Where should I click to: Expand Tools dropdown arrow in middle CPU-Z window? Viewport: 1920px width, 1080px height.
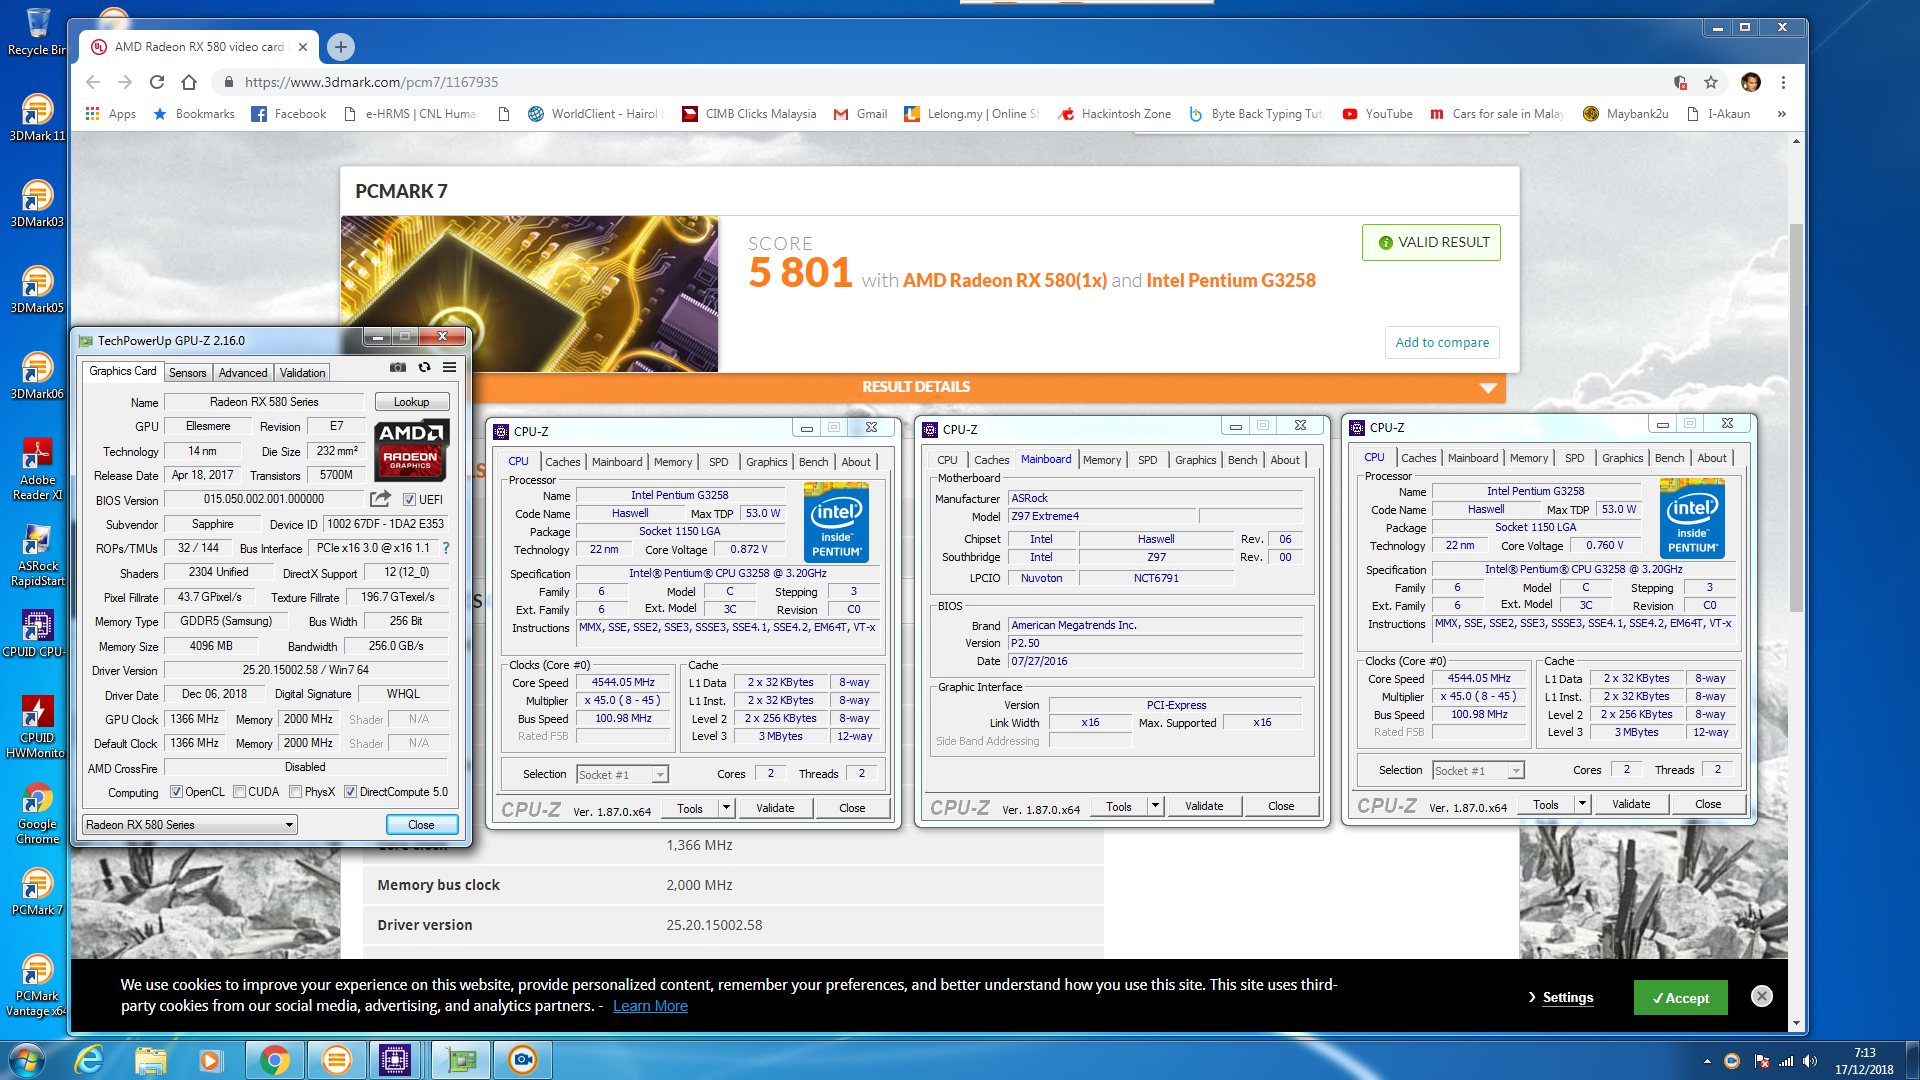pyautogui.click(x=1156, y=806)
